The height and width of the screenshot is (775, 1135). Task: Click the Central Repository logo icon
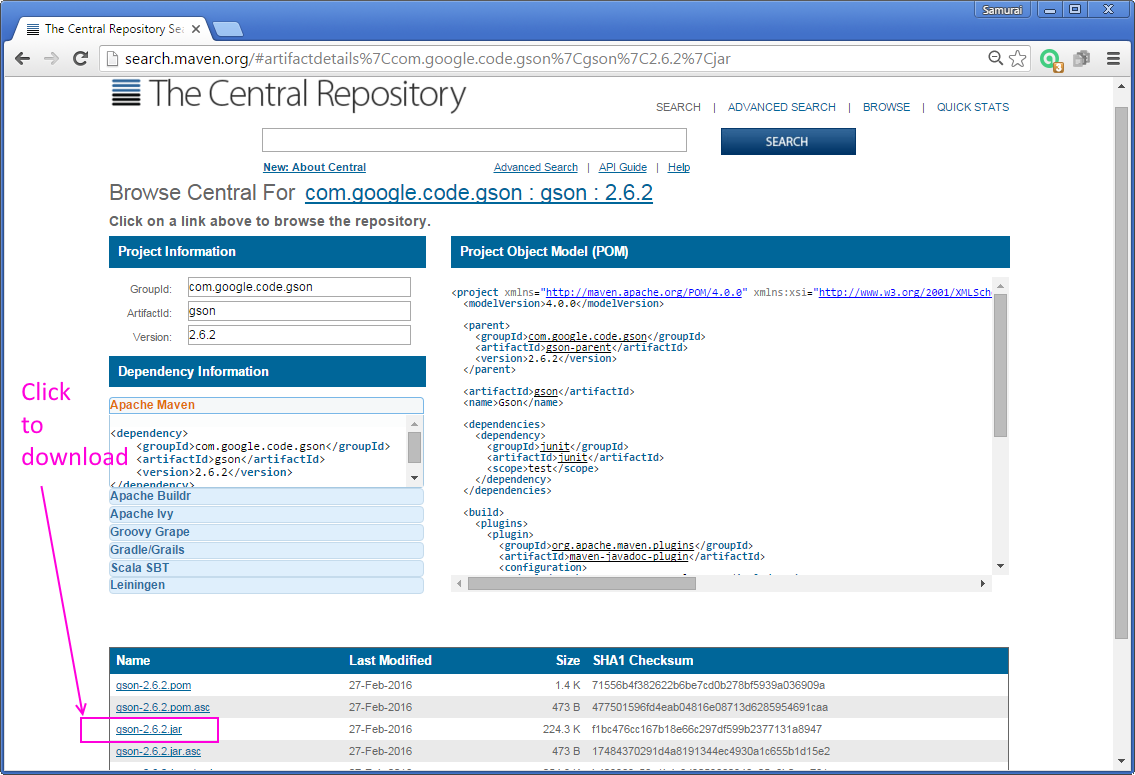(126, 93)
